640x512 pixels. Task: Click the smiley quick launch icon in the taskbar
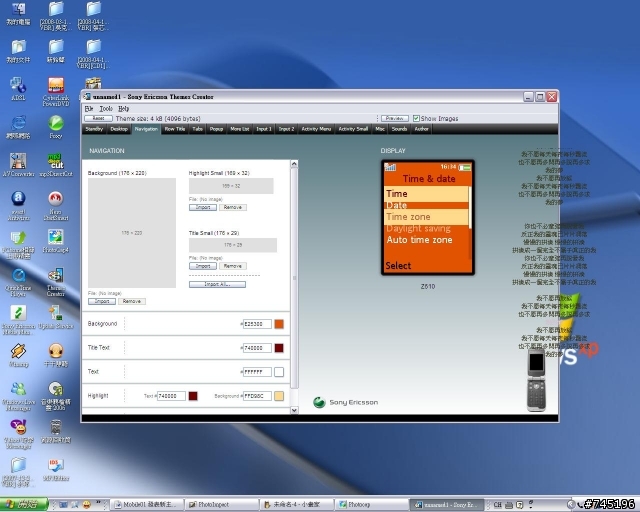pyautogui.click(x=87, y=505)
